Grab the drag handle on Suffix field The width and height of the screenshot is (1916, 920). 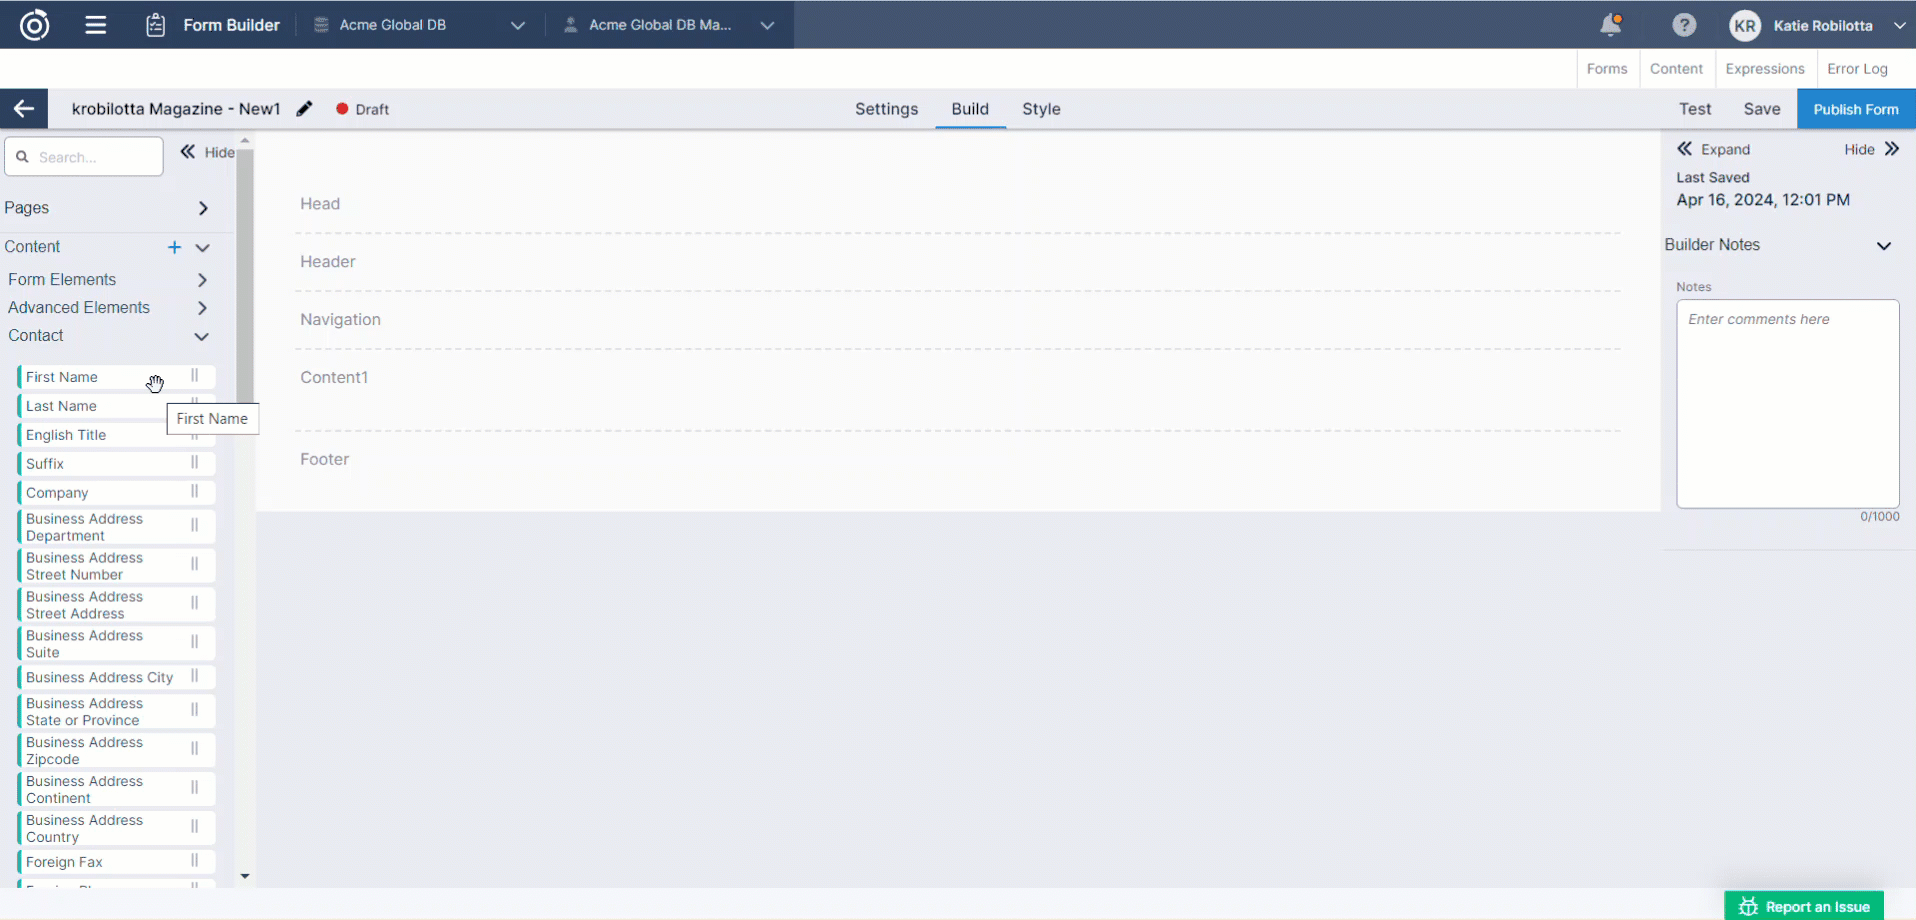[x=195, y=463]
